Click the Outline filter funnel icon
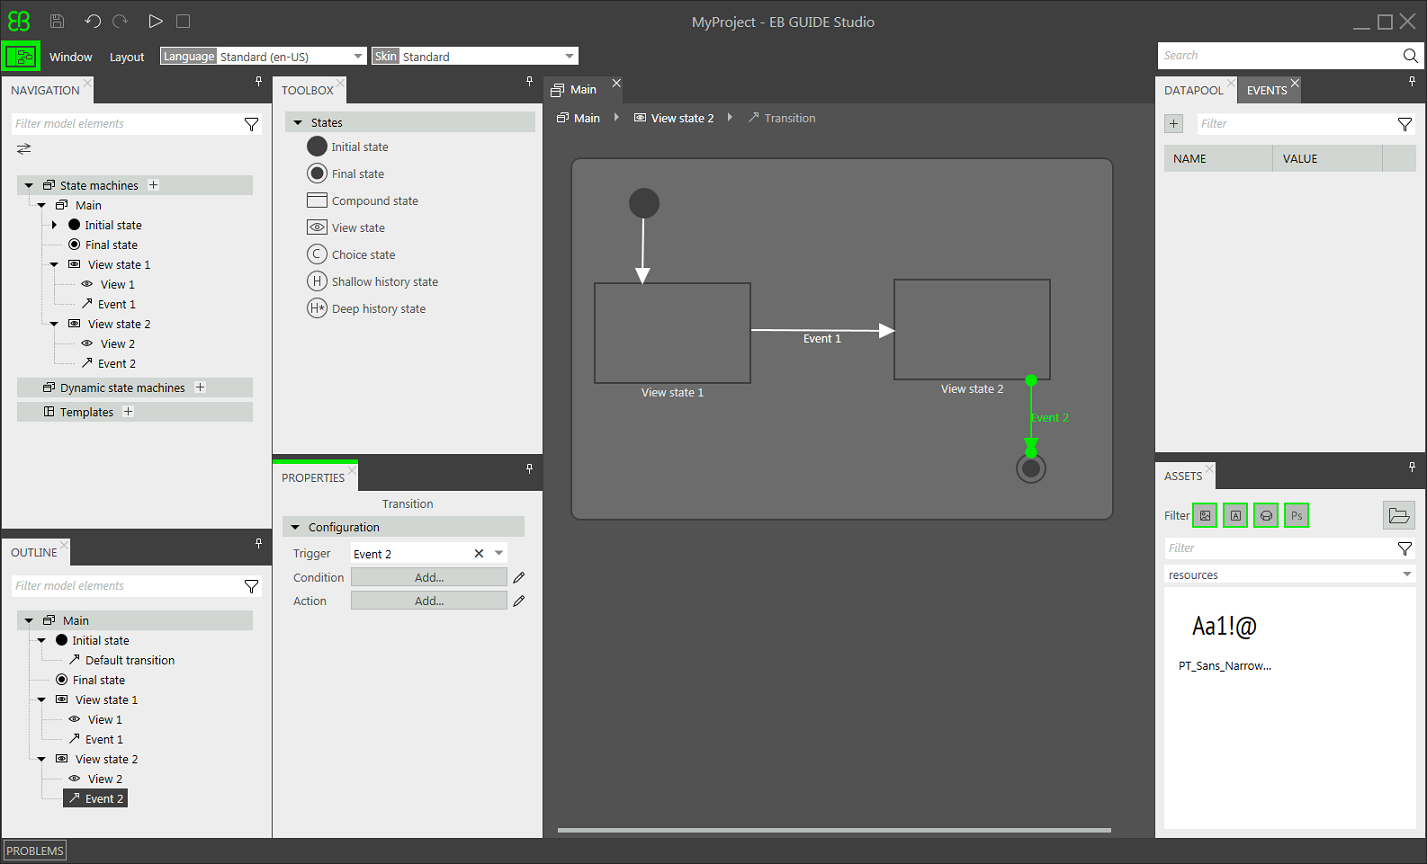 [251, 586]
